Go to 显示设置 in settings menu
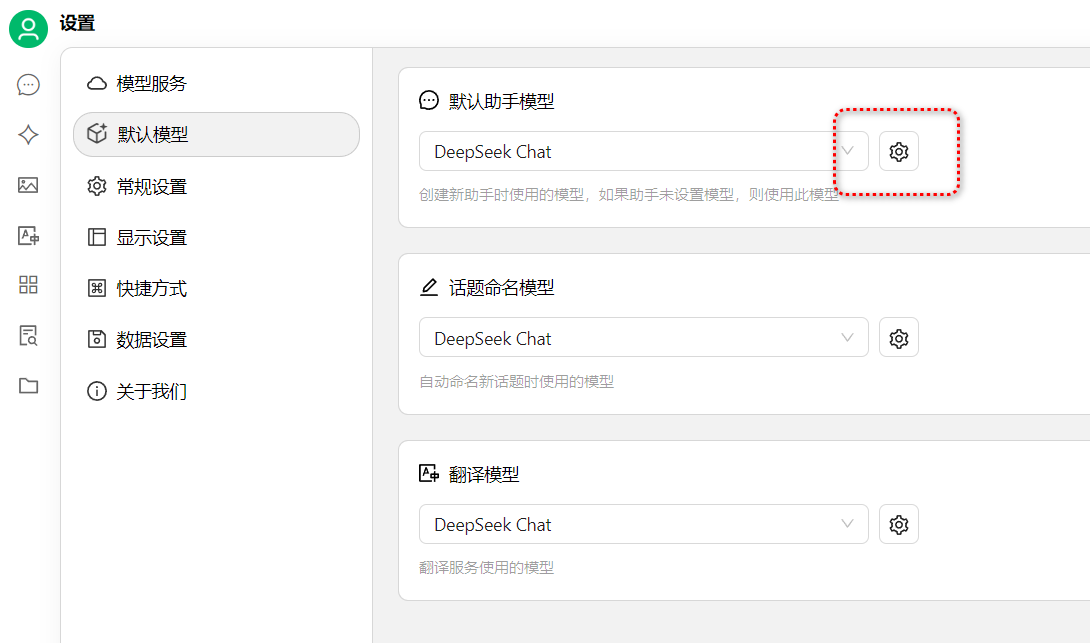This screenshot has height=643, width=1090. tap(151, 238)
